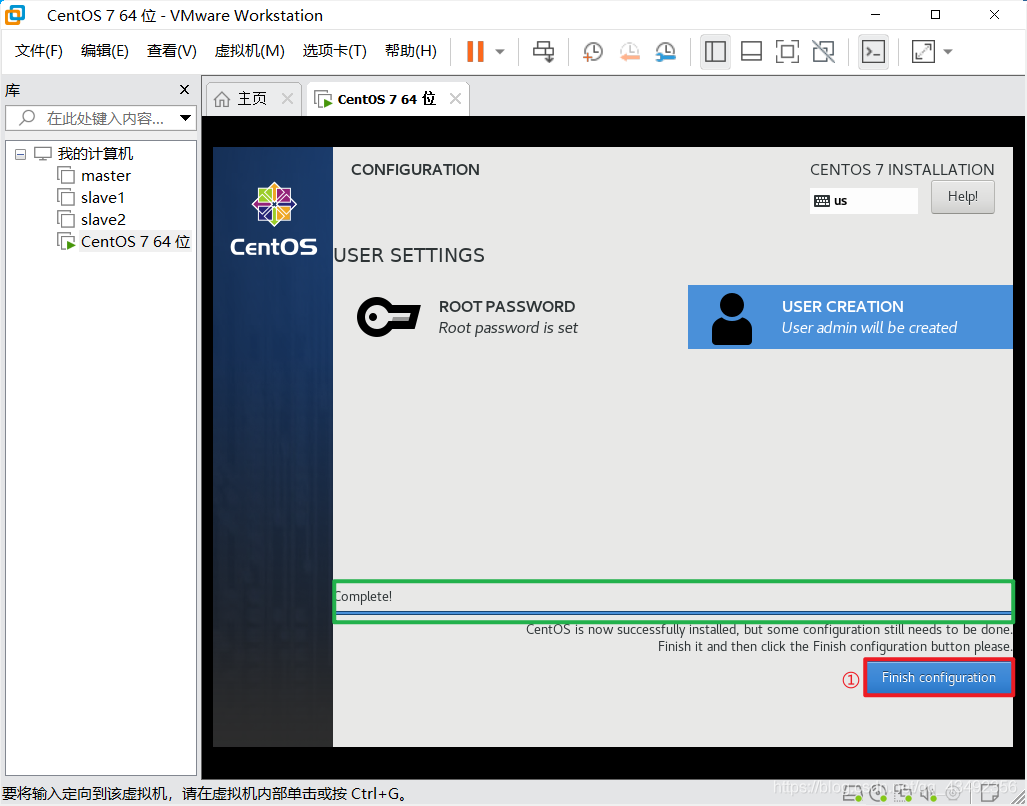Image resolution: width=1027 pixels, height=806 pixels.
Task: Toggle Unity mode icon
Action: point(823,52)
